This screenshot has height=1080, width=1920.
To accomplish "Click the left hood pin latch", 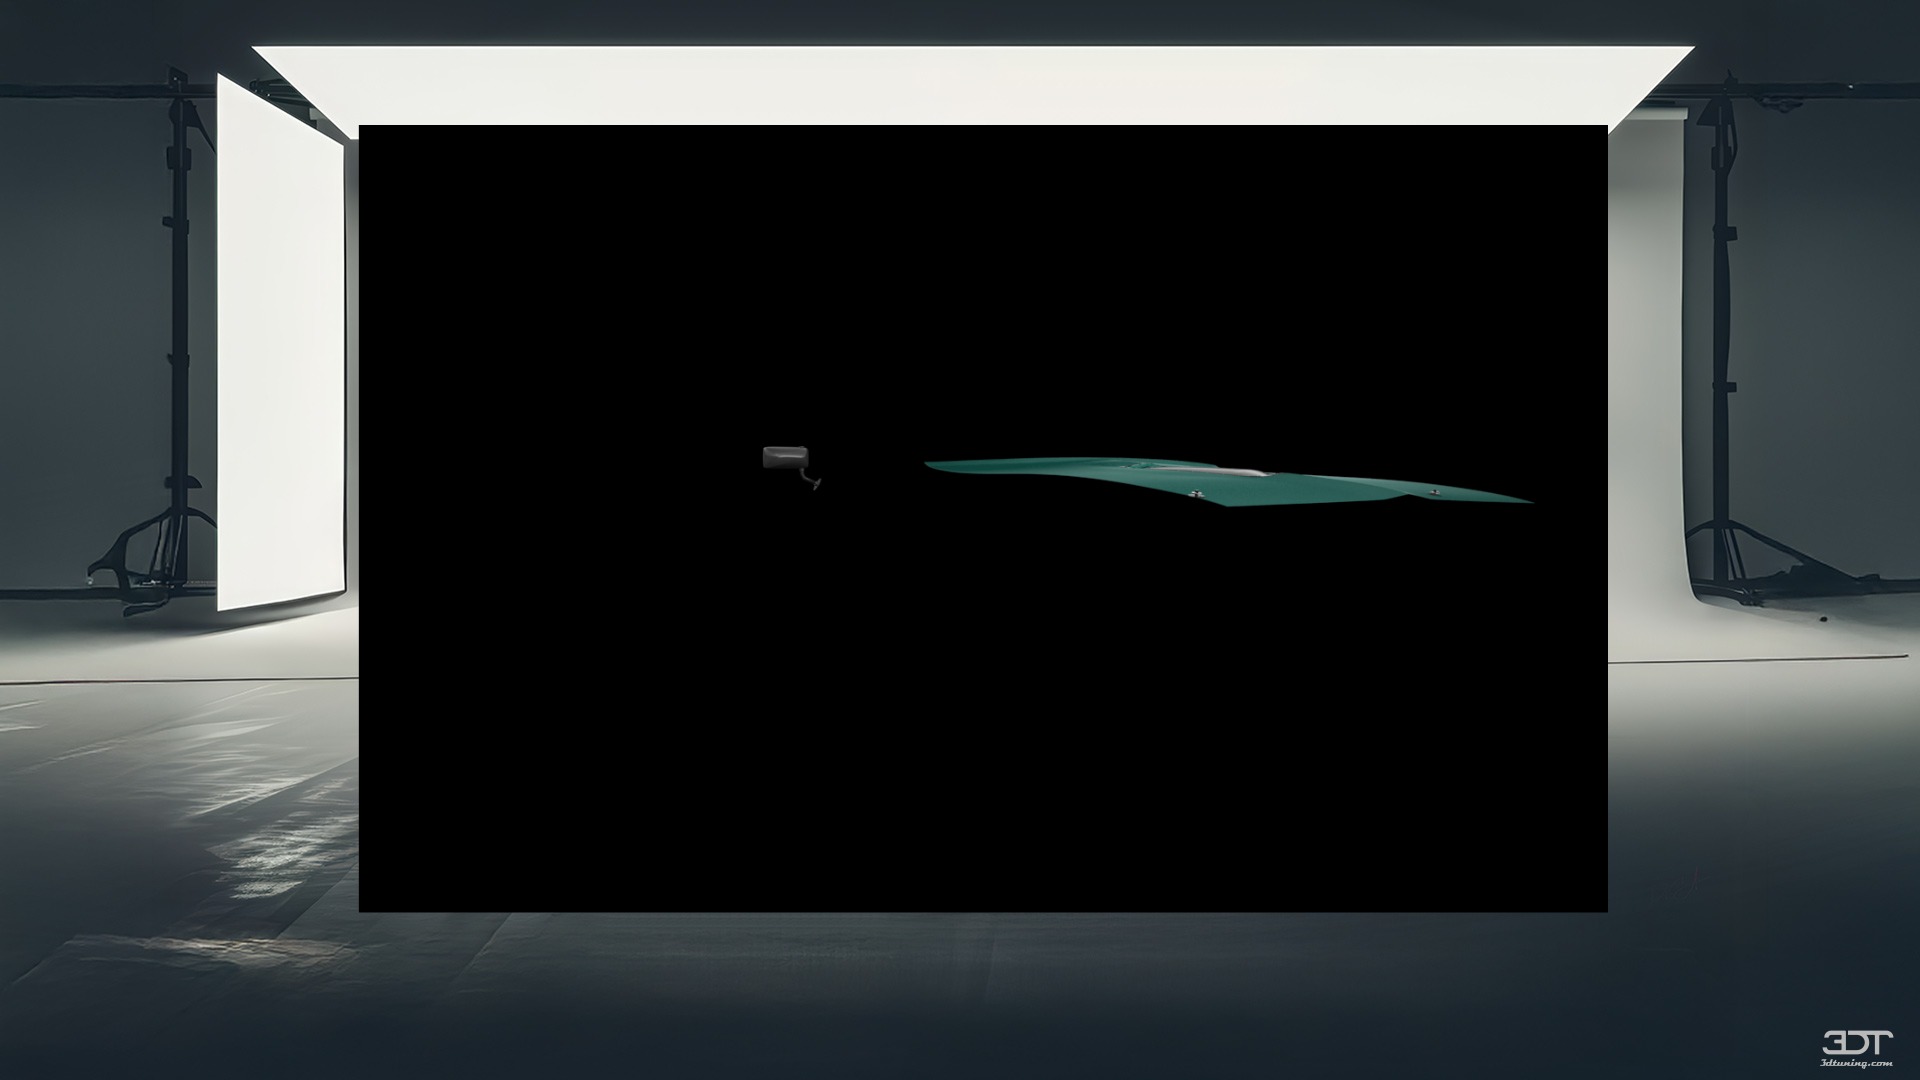I will (x=1195, y=493).
